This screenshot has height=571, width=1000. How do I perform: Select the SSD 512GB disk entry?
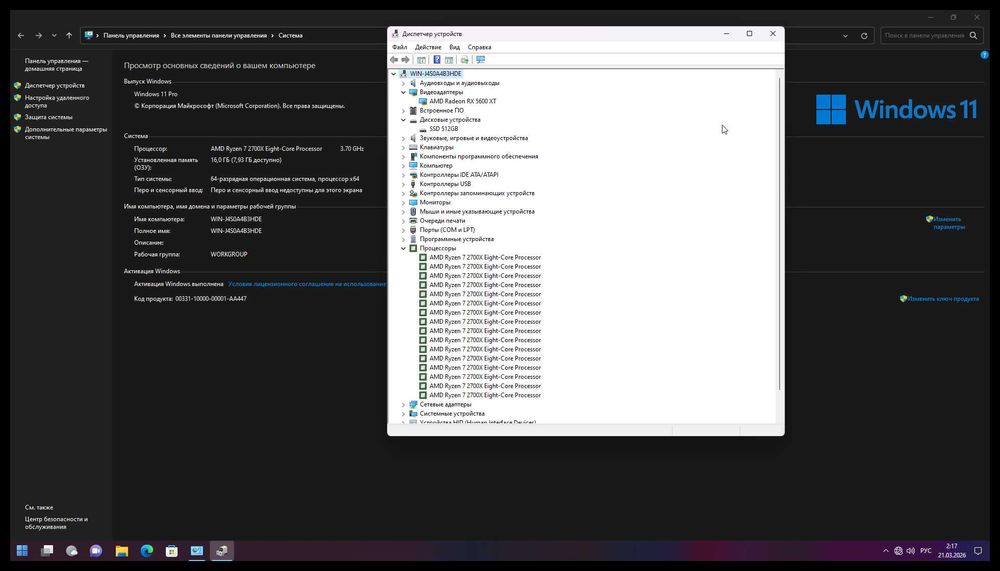[x=444, y=129]
